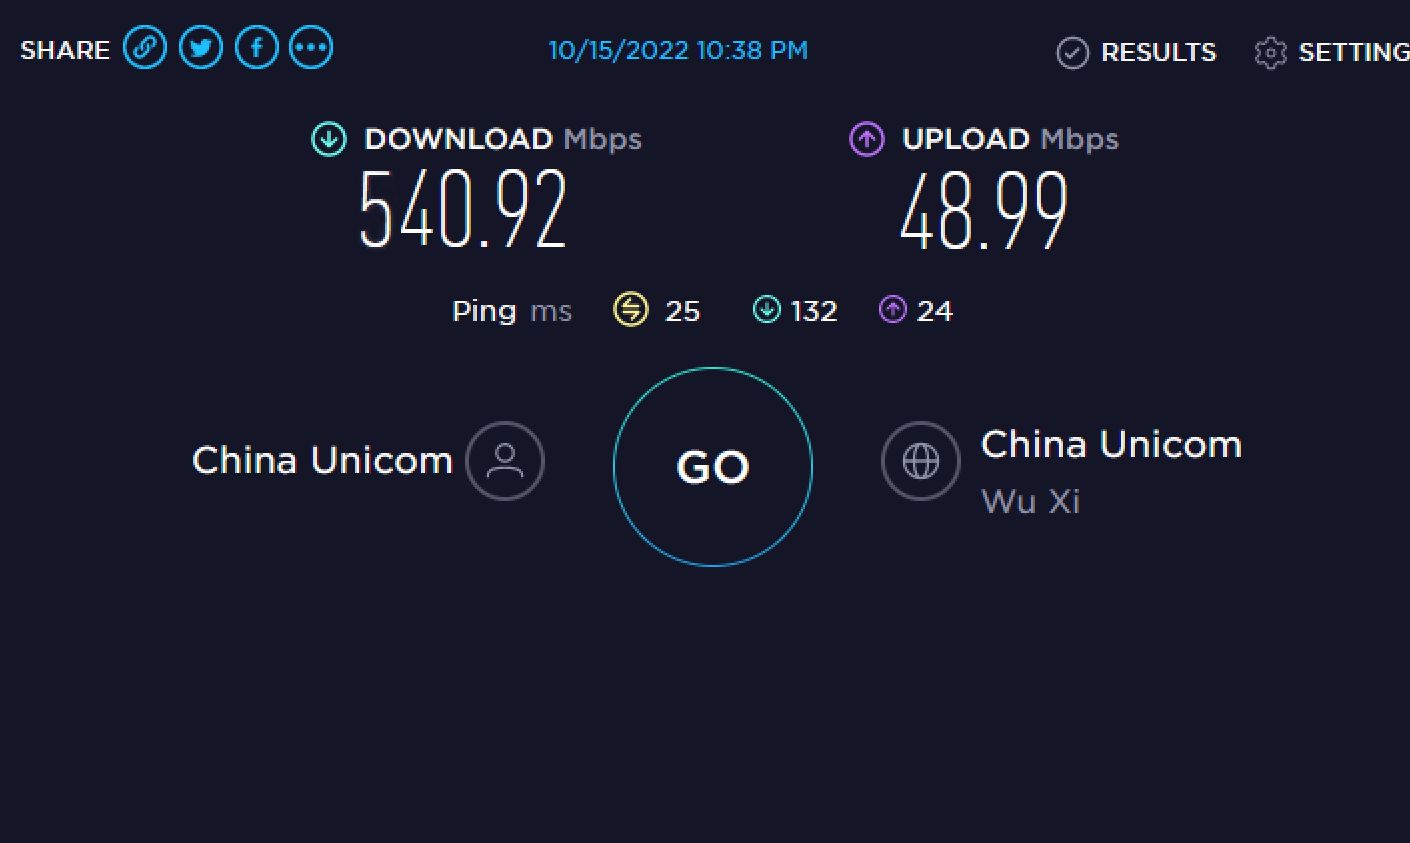Click the download arrow icon beside DOWNLOAD
This screenshot has height=843, width=1410.
coord(329,139)
